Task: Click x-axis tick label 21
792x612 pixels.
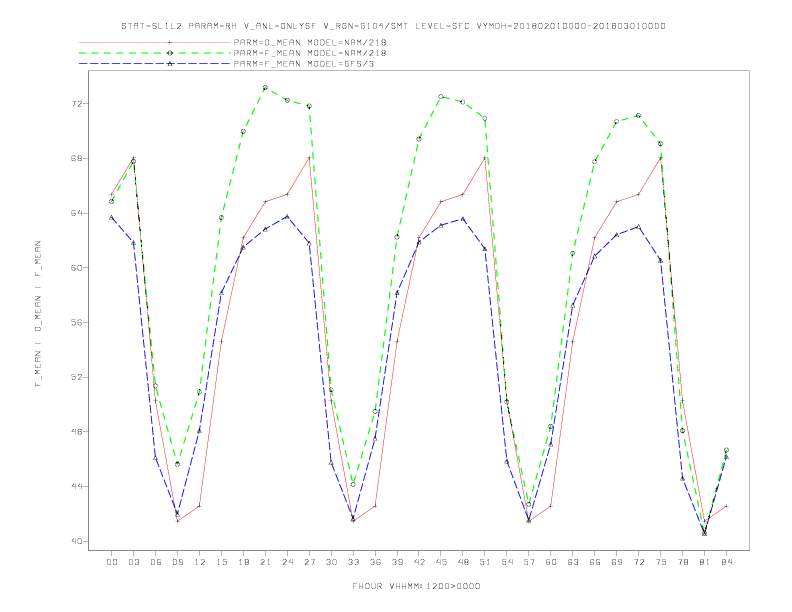Action: click(x=265, y=562)
